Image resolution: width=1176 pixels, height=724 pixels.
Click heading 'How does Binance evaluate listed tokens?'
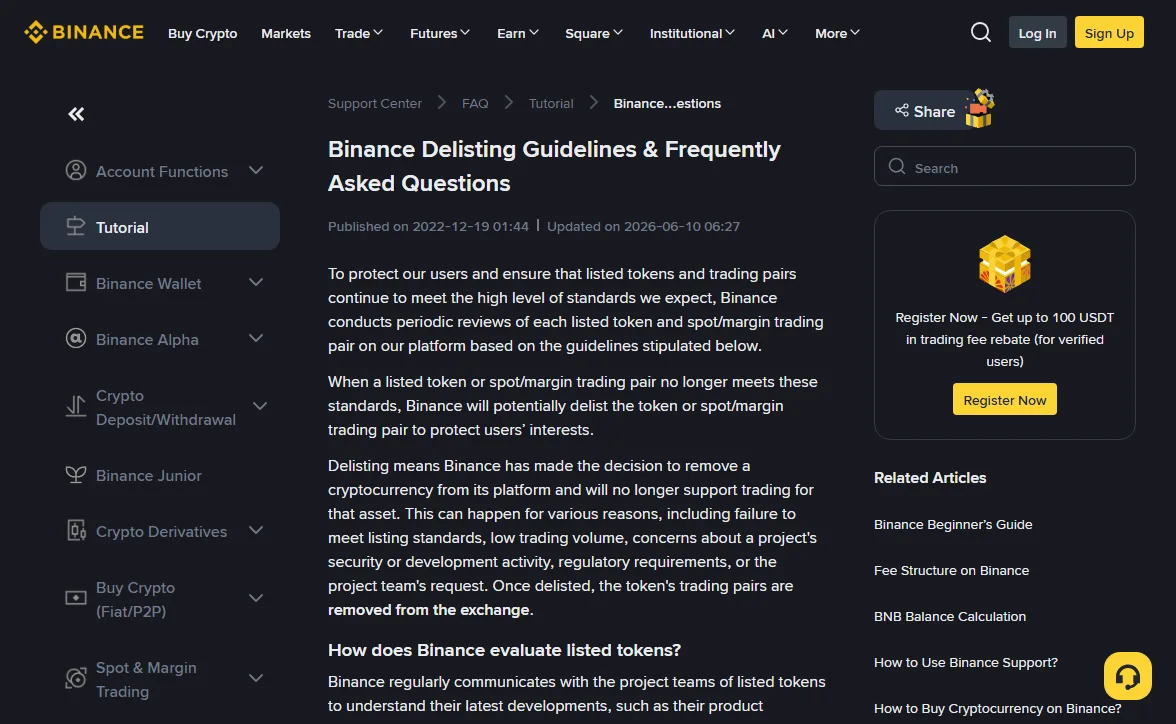point(504,650)
